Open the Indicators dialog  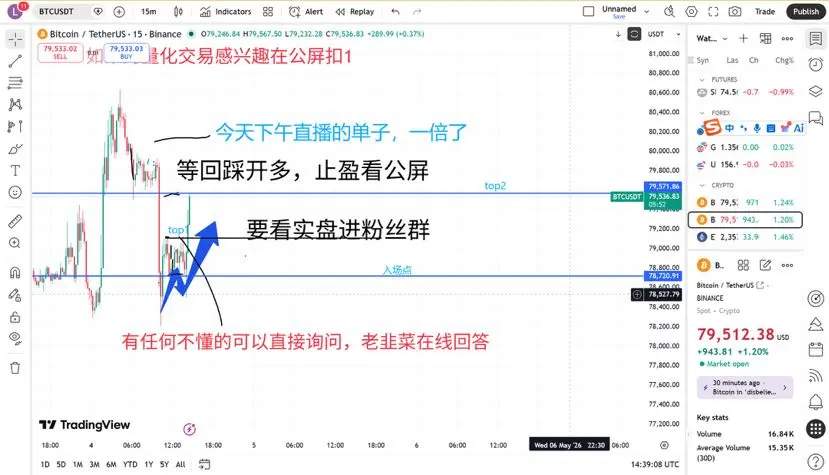[x=226, y=12]
